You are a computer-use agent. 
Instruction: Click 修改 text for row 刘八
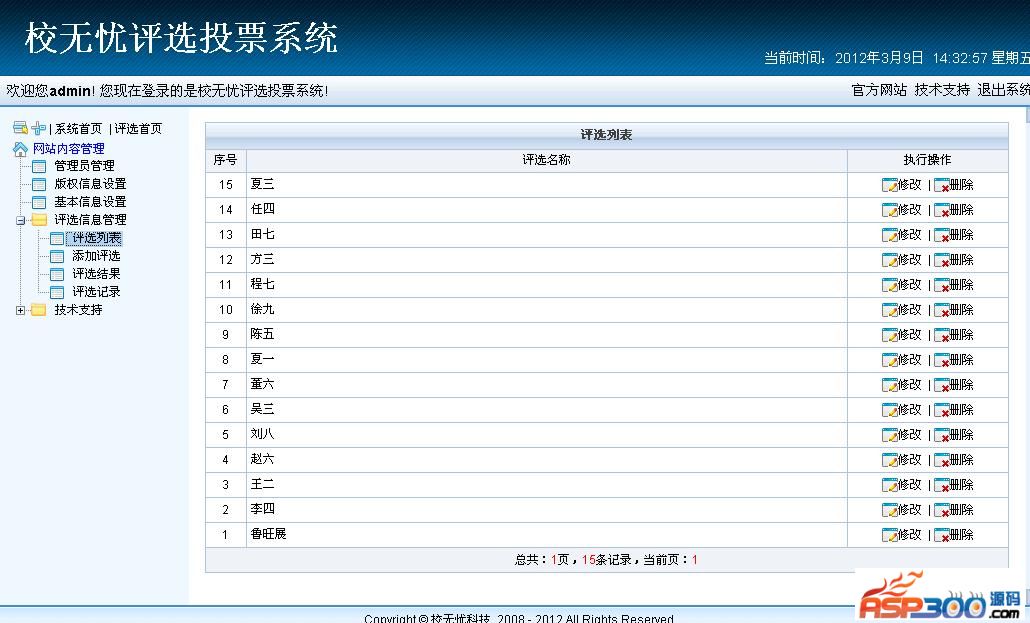pyautogui.click(x=910, y=434)
